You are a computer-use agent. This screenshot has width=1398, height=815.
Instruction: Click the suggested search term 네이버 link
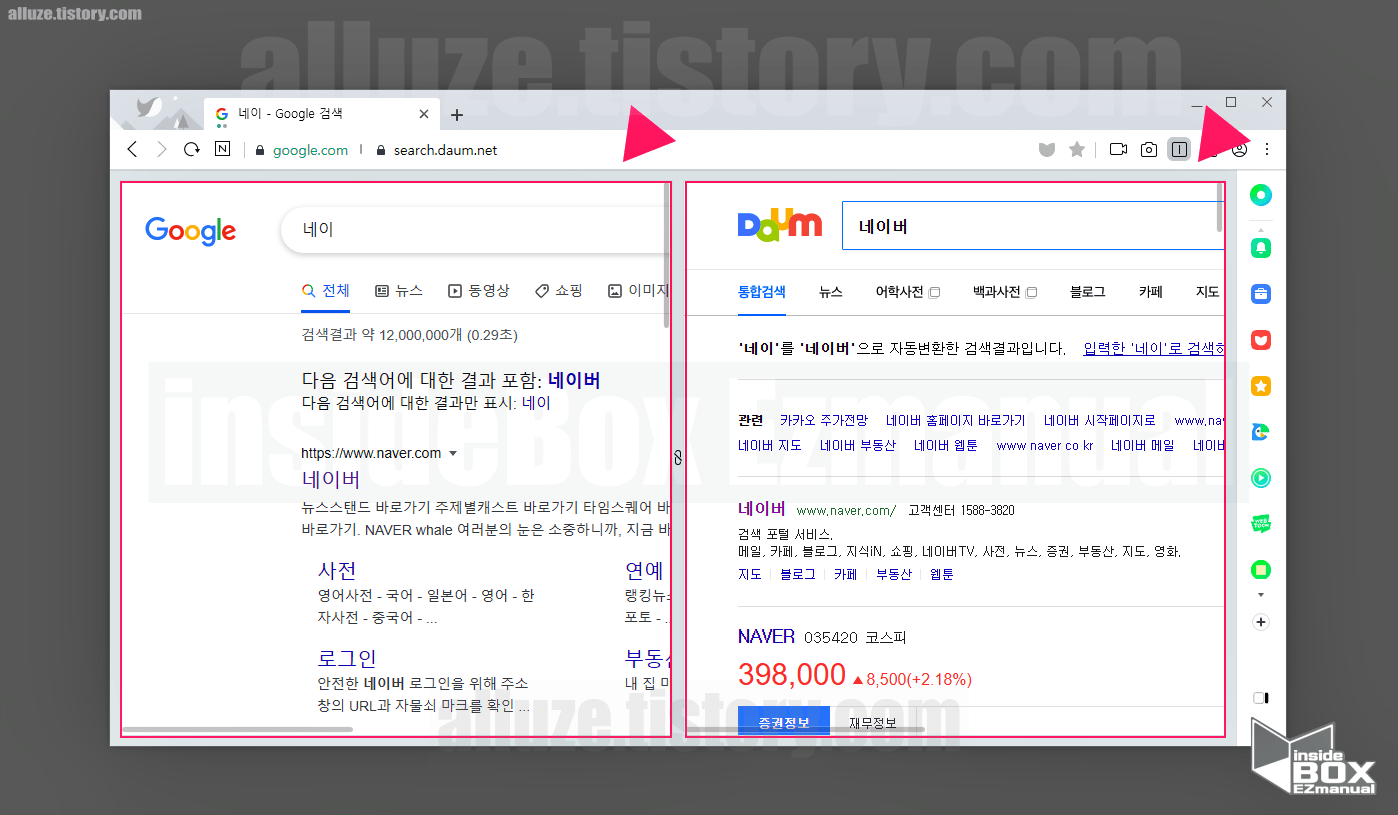click(x=574, y=380)
